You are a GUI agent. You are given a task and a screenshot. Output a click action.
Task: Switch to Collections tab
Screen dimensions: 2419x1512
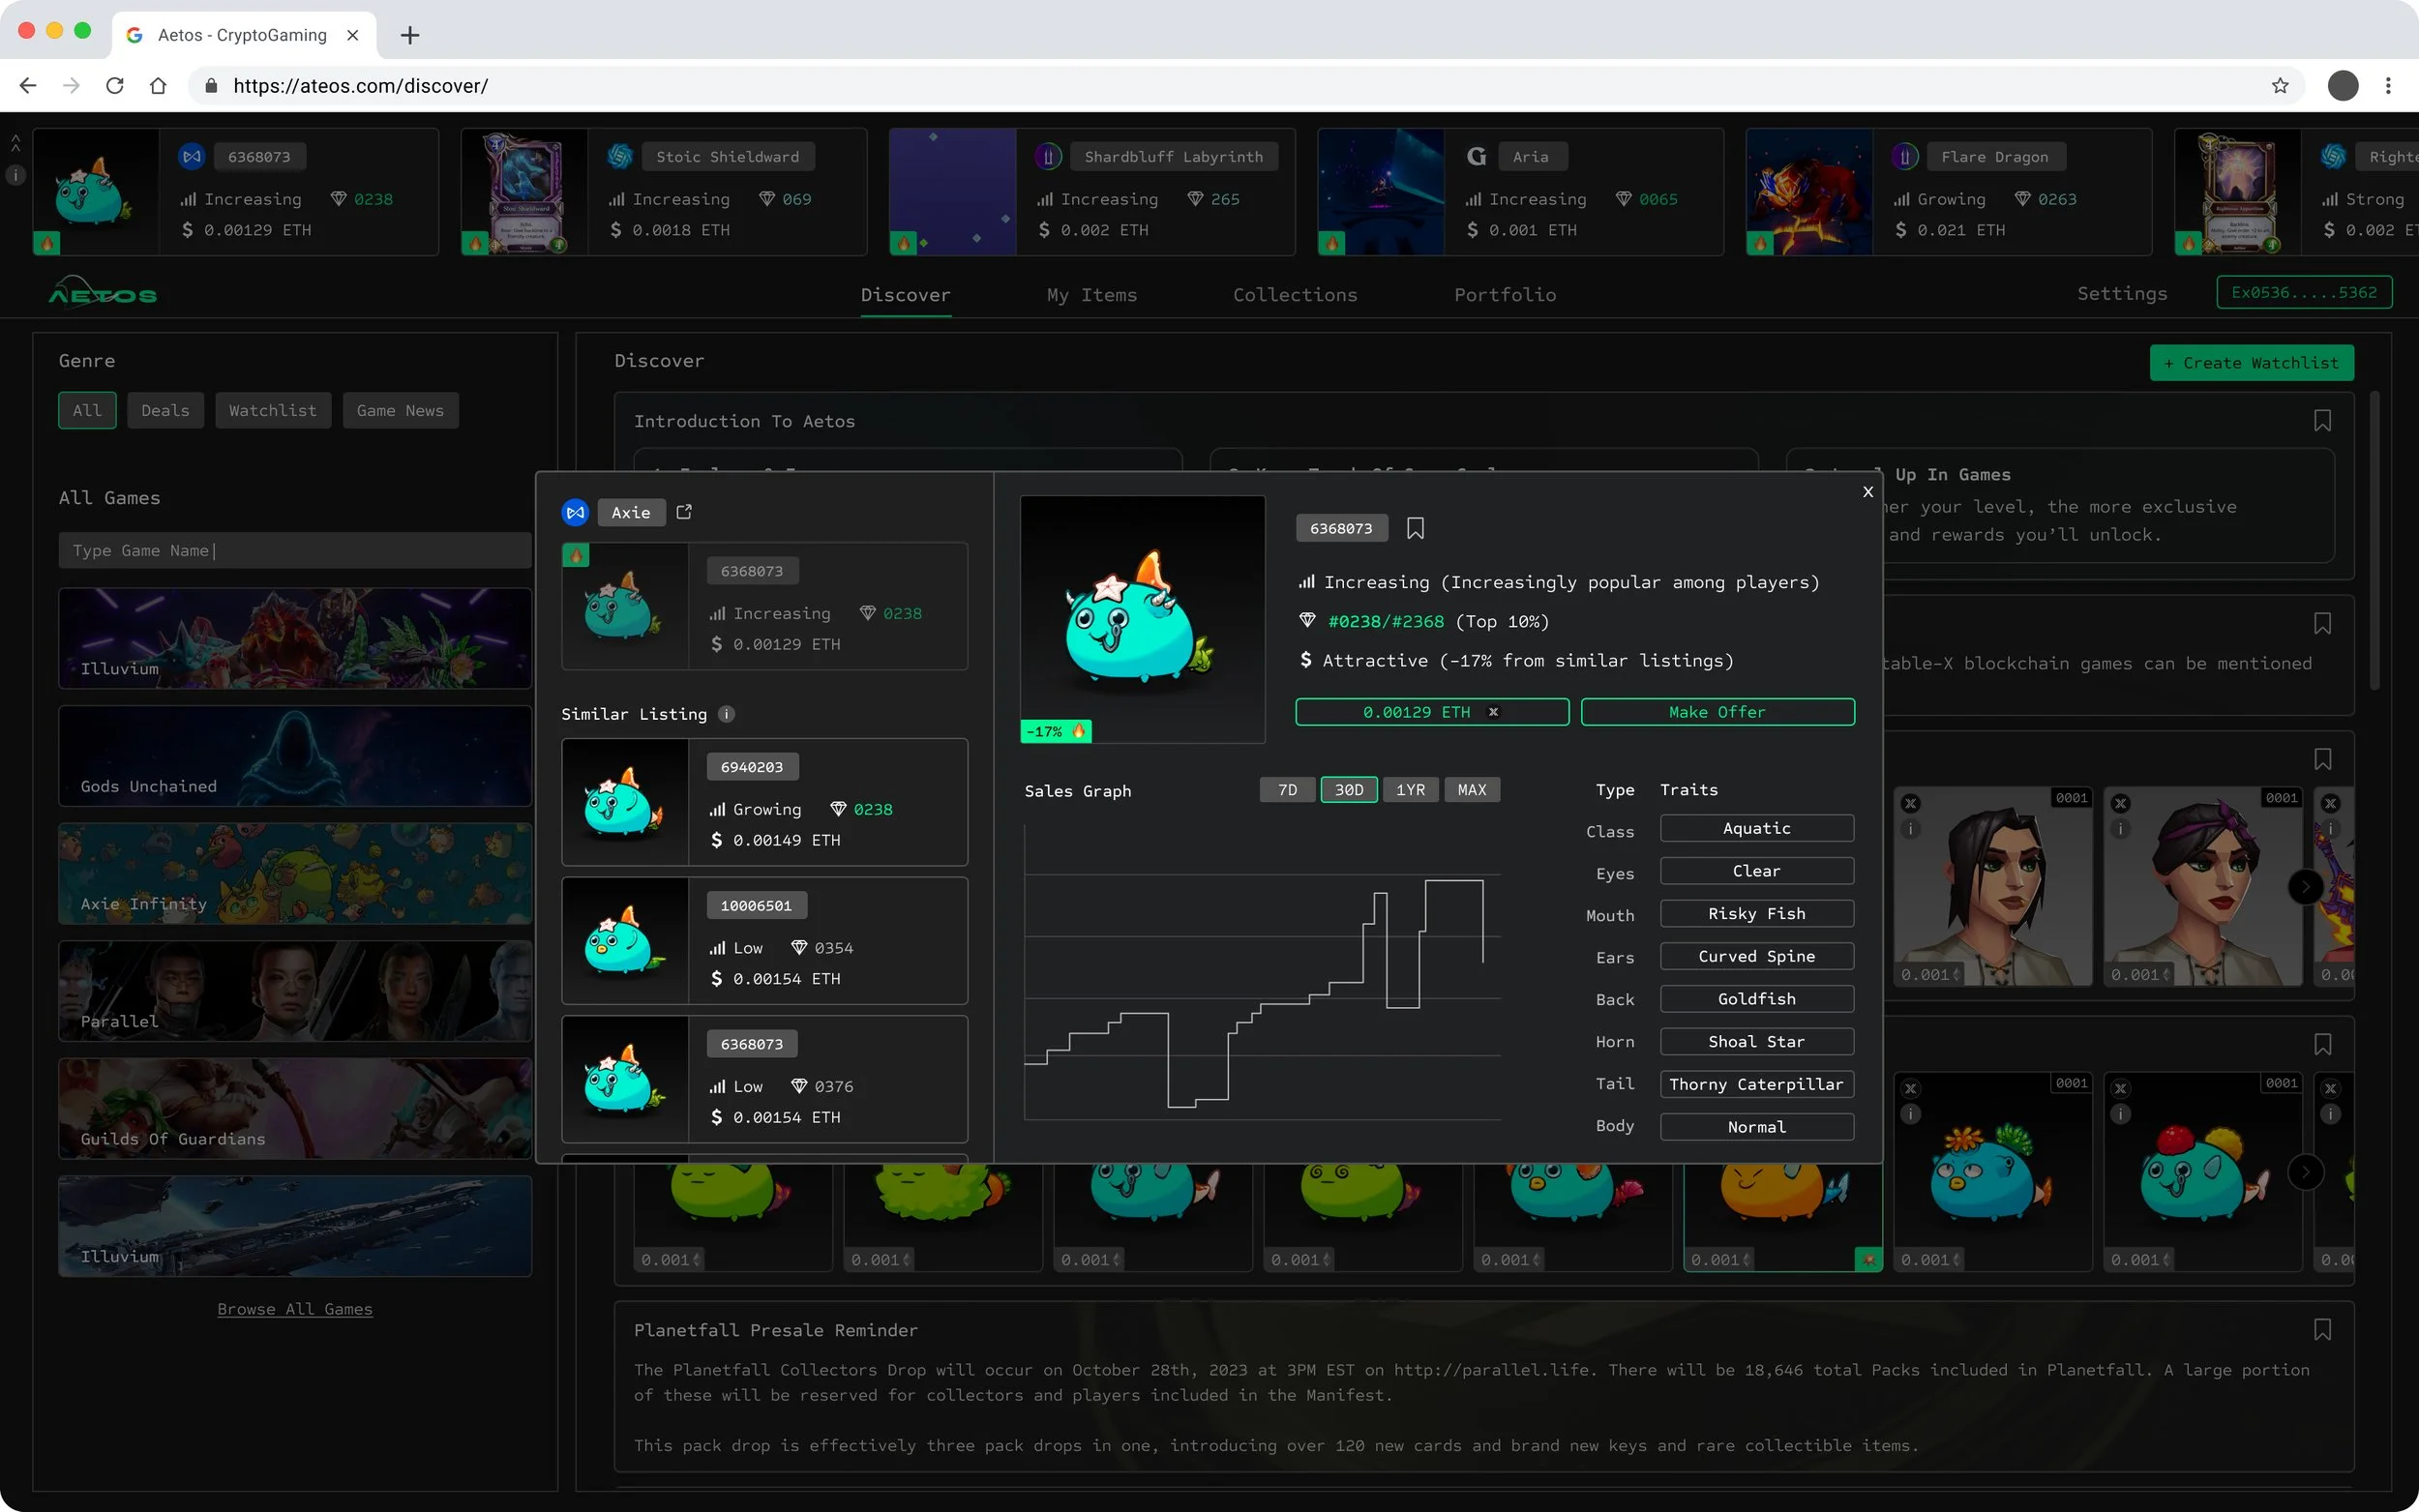pyautogui.click(x=1294, y=295)
